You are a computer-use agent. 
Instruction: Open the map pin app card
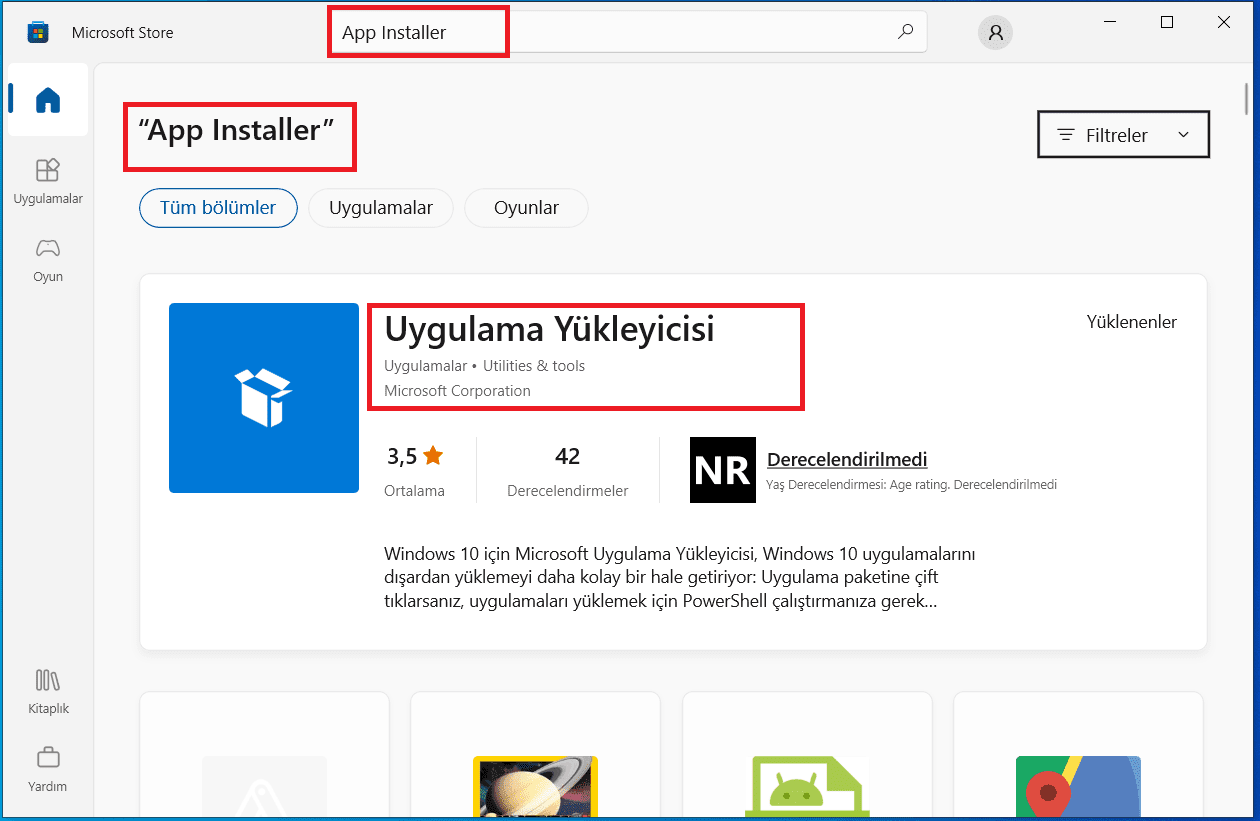(1078, 755)
